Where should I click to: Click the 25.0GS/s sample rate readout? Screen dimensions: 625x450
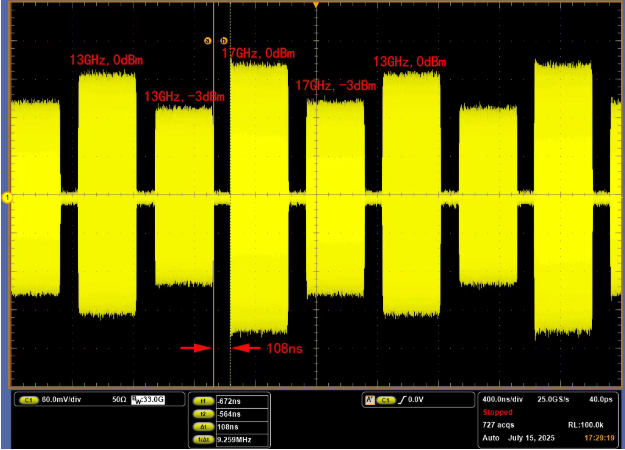click(x=553, y=399)
